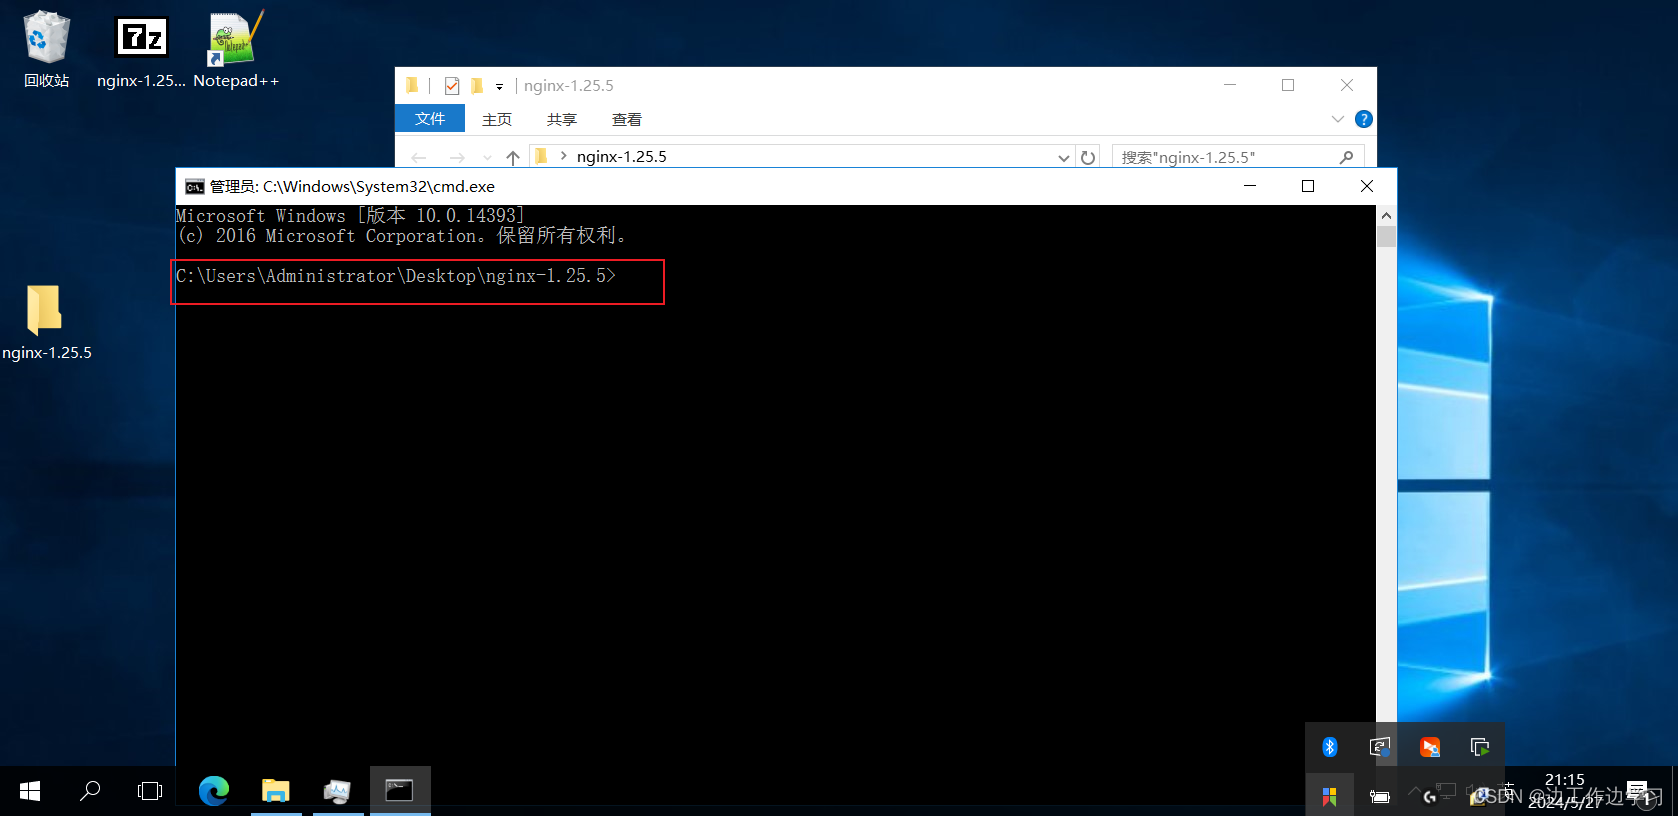Open cmd window system menu icon
This screenshot has height=816, width=1678.
coord(194,187)
